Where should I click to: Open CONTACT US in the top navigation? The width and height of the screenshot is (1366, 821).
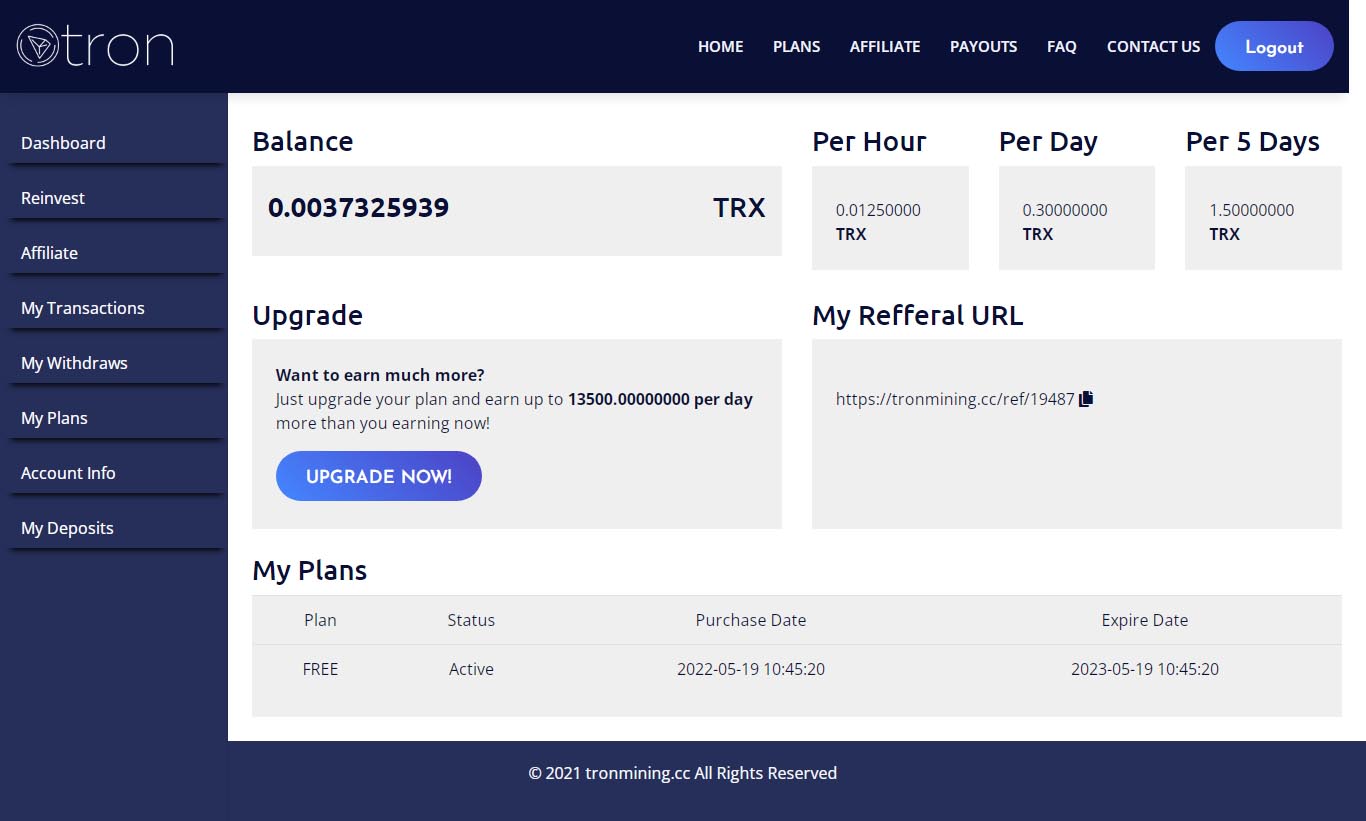(1154, 46)
